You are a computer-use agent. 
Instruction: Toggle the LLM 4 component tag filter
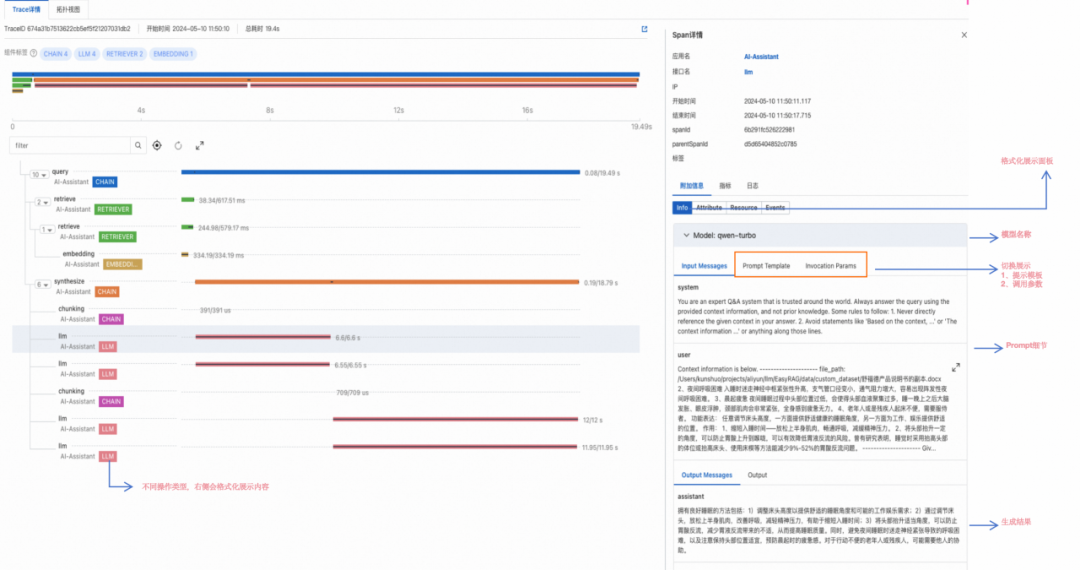[87, 53]
